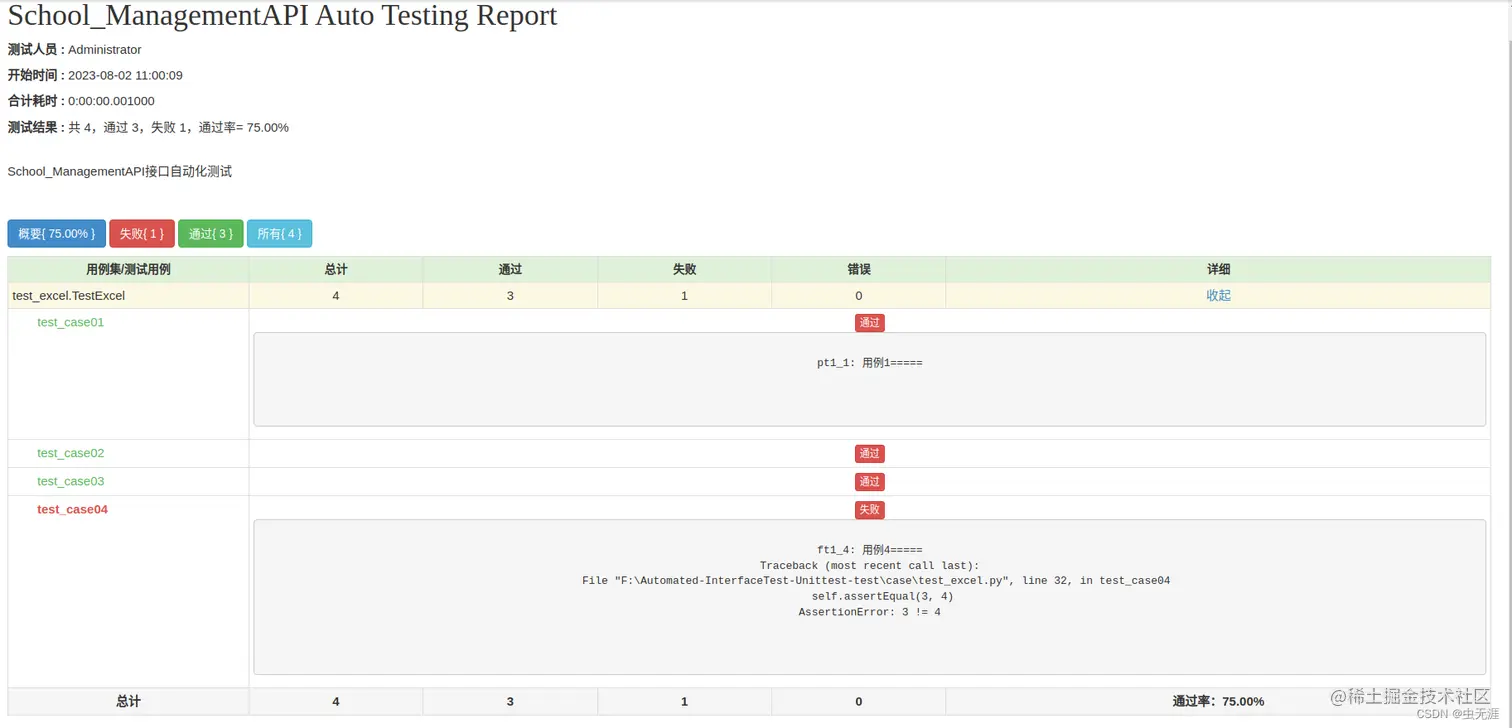Select the report title heading
Image resolution: width=1512 pixels, height=728 pixels.
[283, 16]
